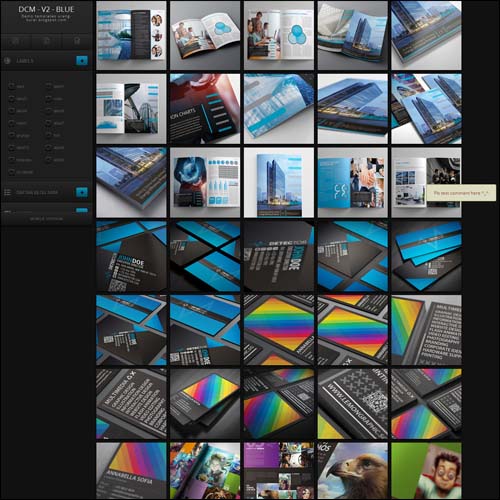Expand the partially hidden third sidebar section
The height and width of the screenshot is (500, 500).
(x=82, y=210)
